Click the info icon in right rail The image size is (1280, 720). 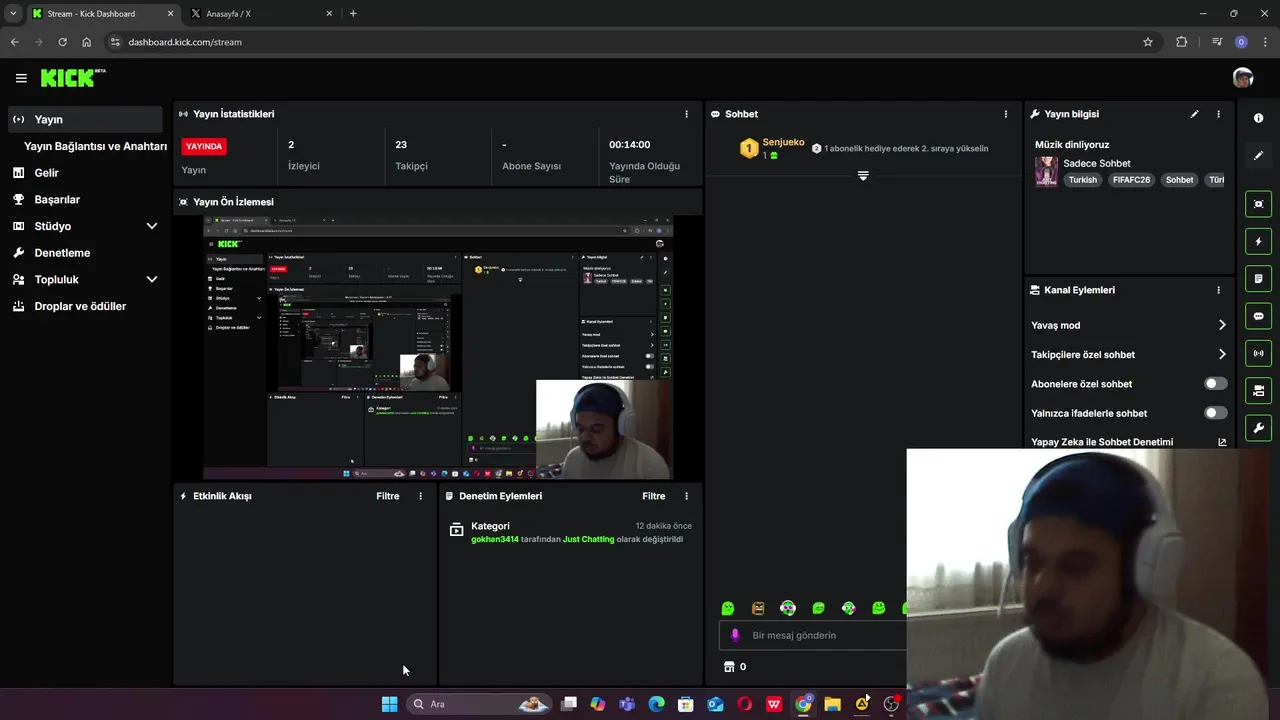point(1258,118)
